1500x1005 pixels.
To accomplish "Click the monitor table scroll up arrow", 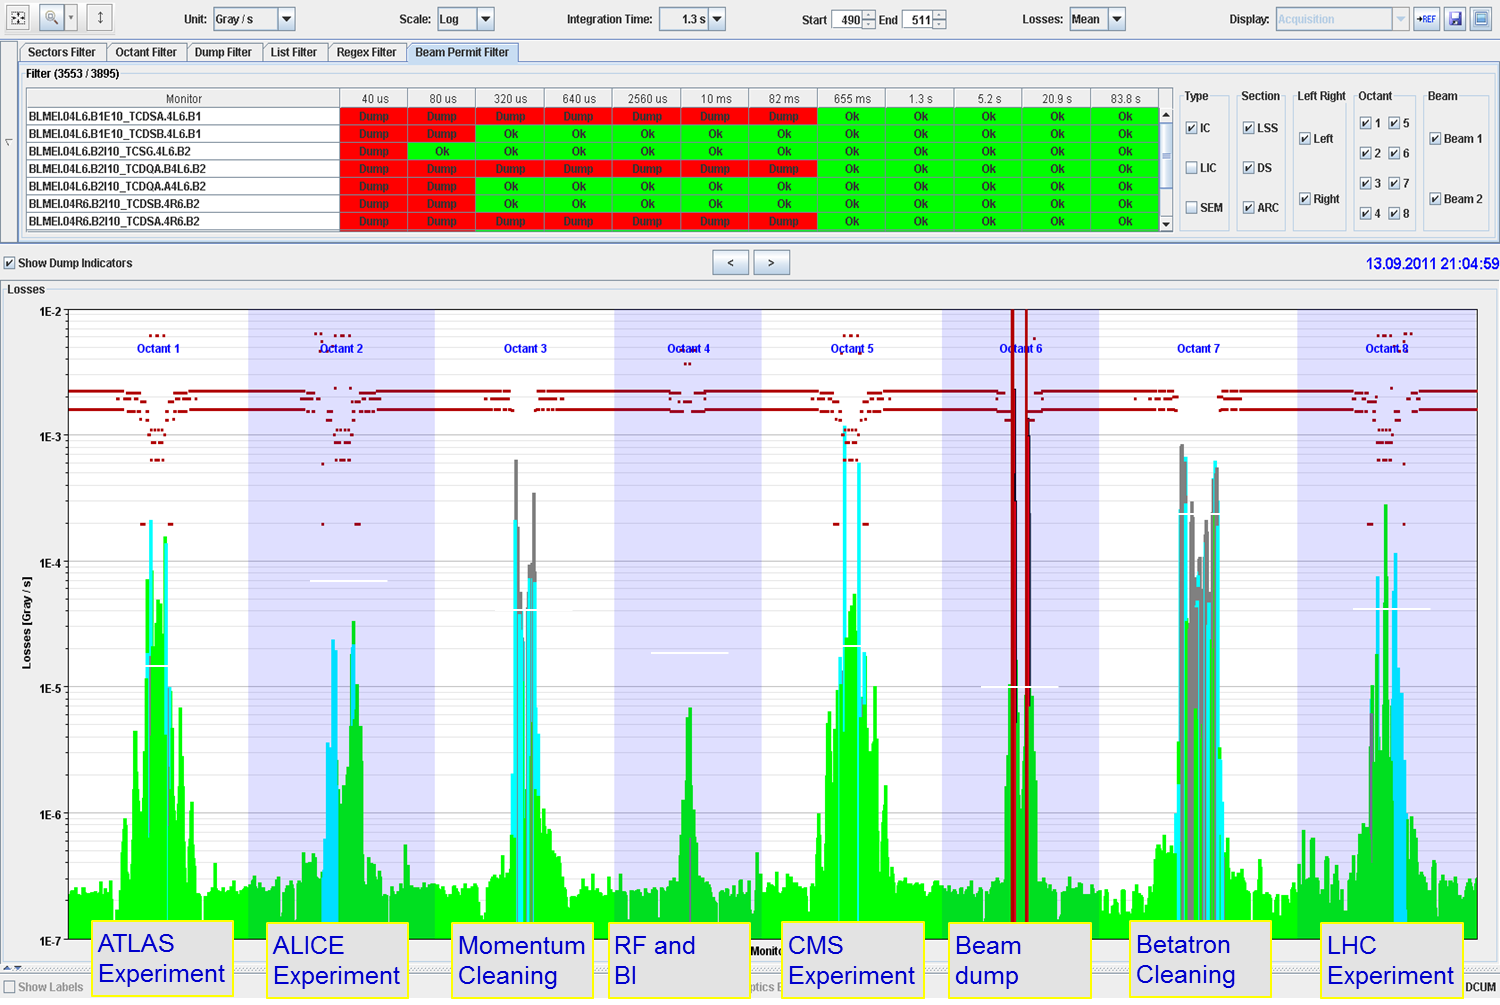I will point(1166,115).
